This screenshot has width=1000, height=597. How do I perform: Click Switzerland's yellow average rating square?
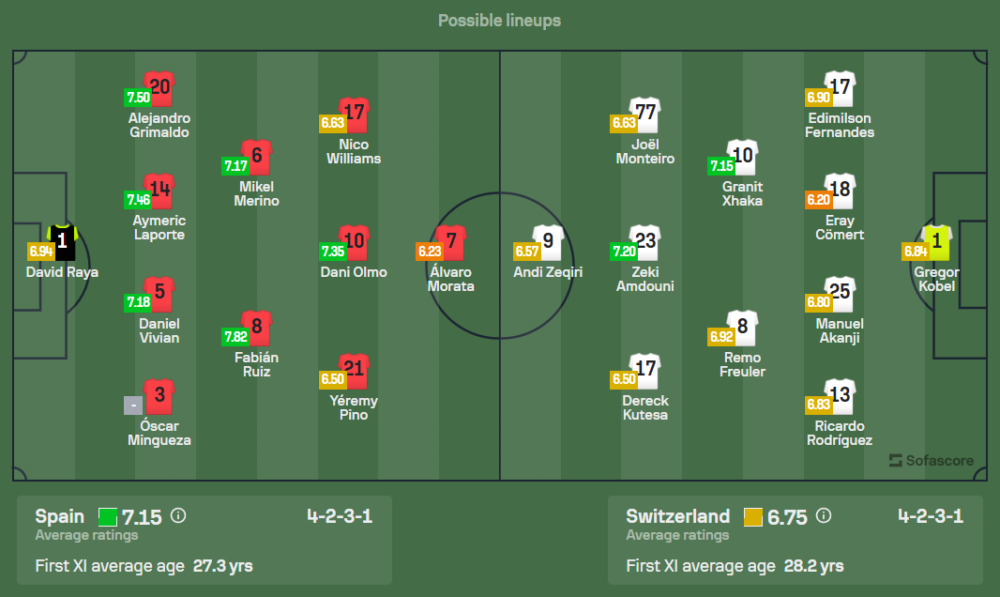pyautogui.click(x=753, y=517)
